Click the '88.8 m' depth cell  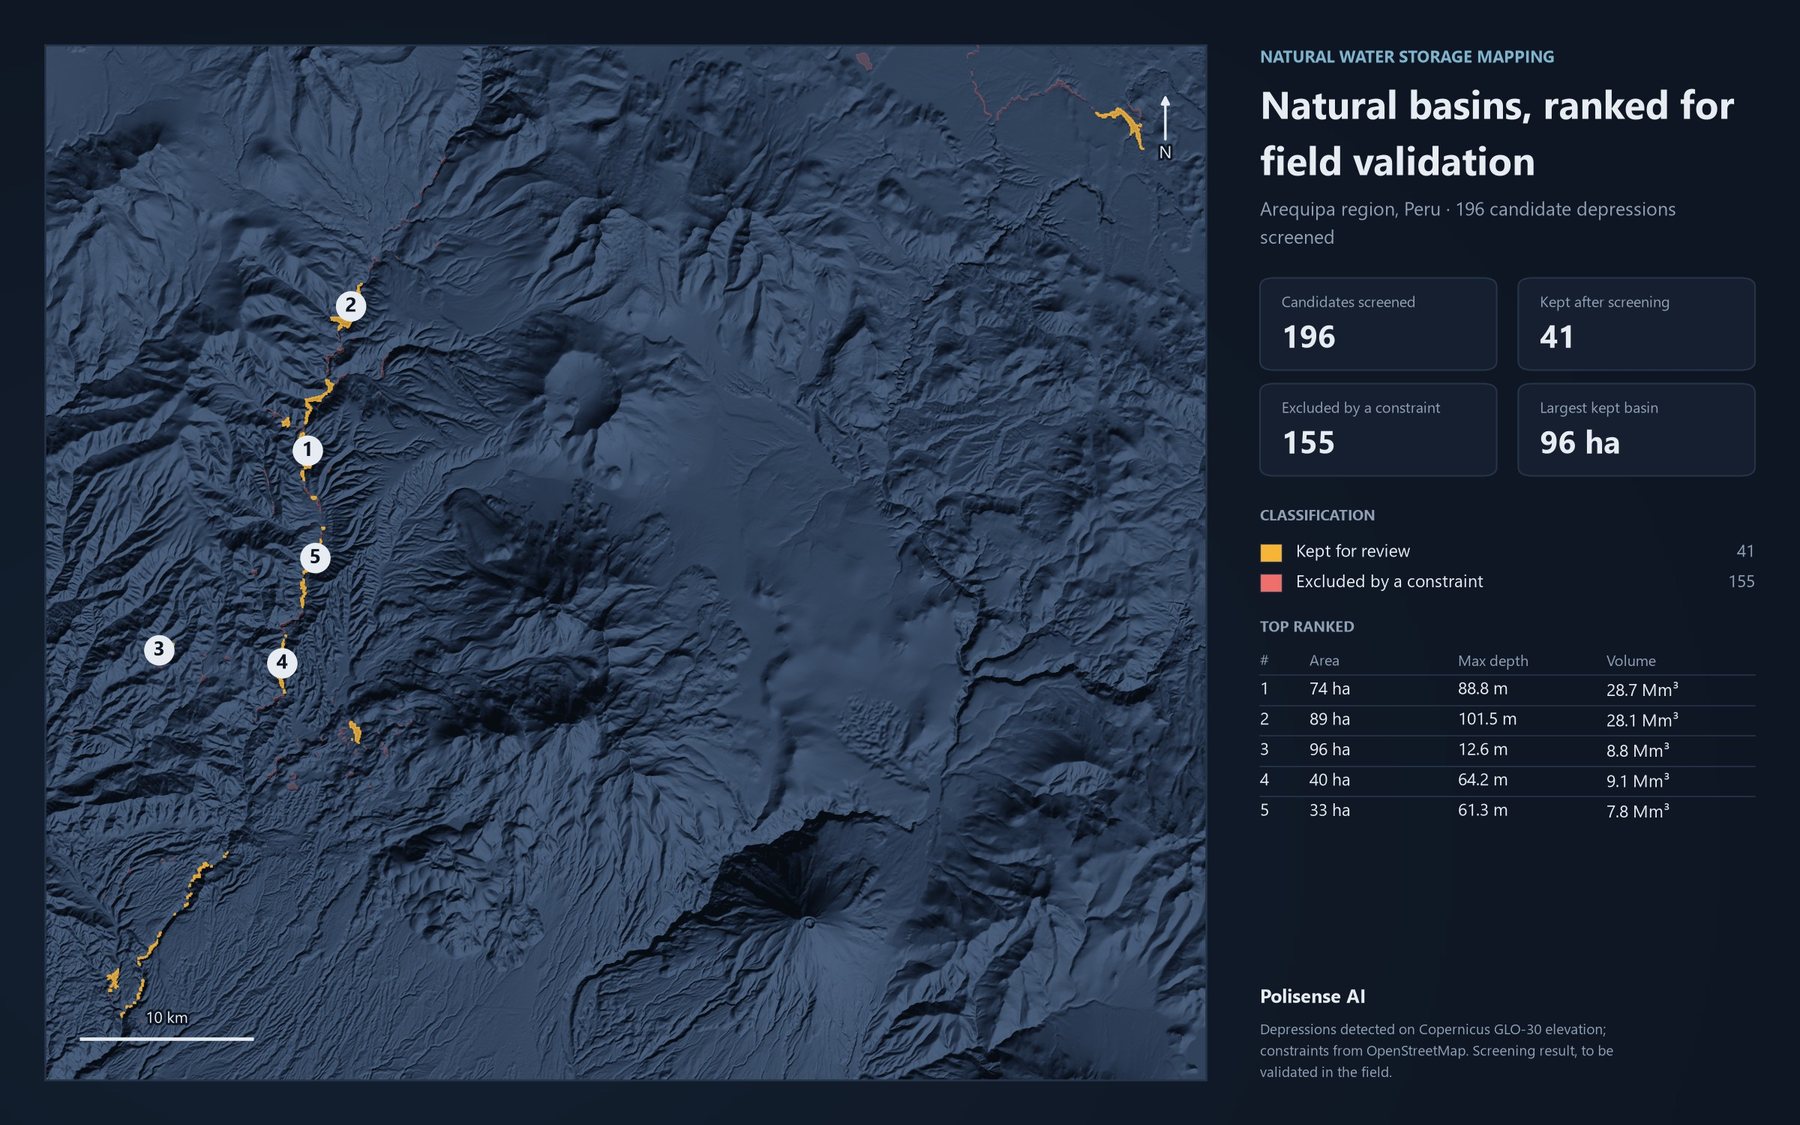tap(1483, 689)
